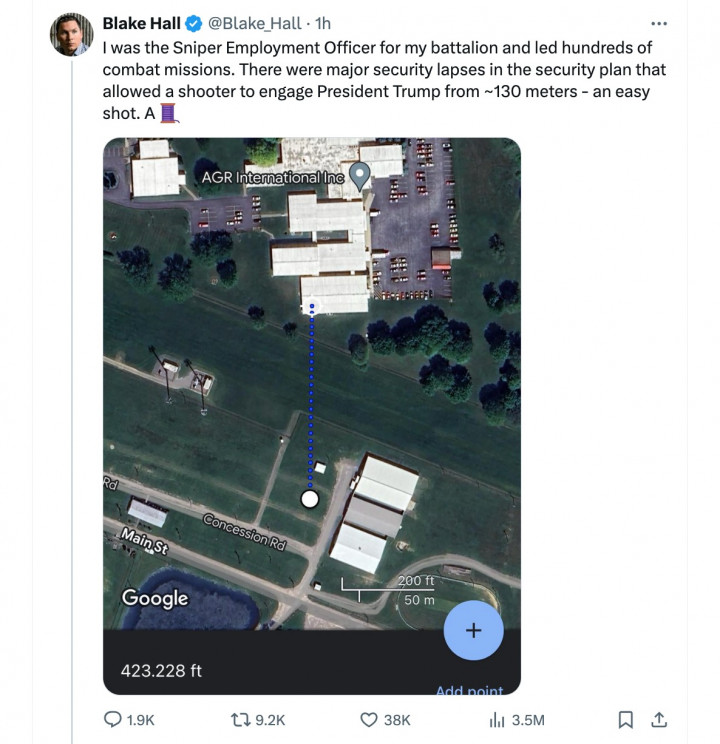Like the tweet with the heart icon
The height and width of the screenshot is (744, 720).
click(369, 719)
